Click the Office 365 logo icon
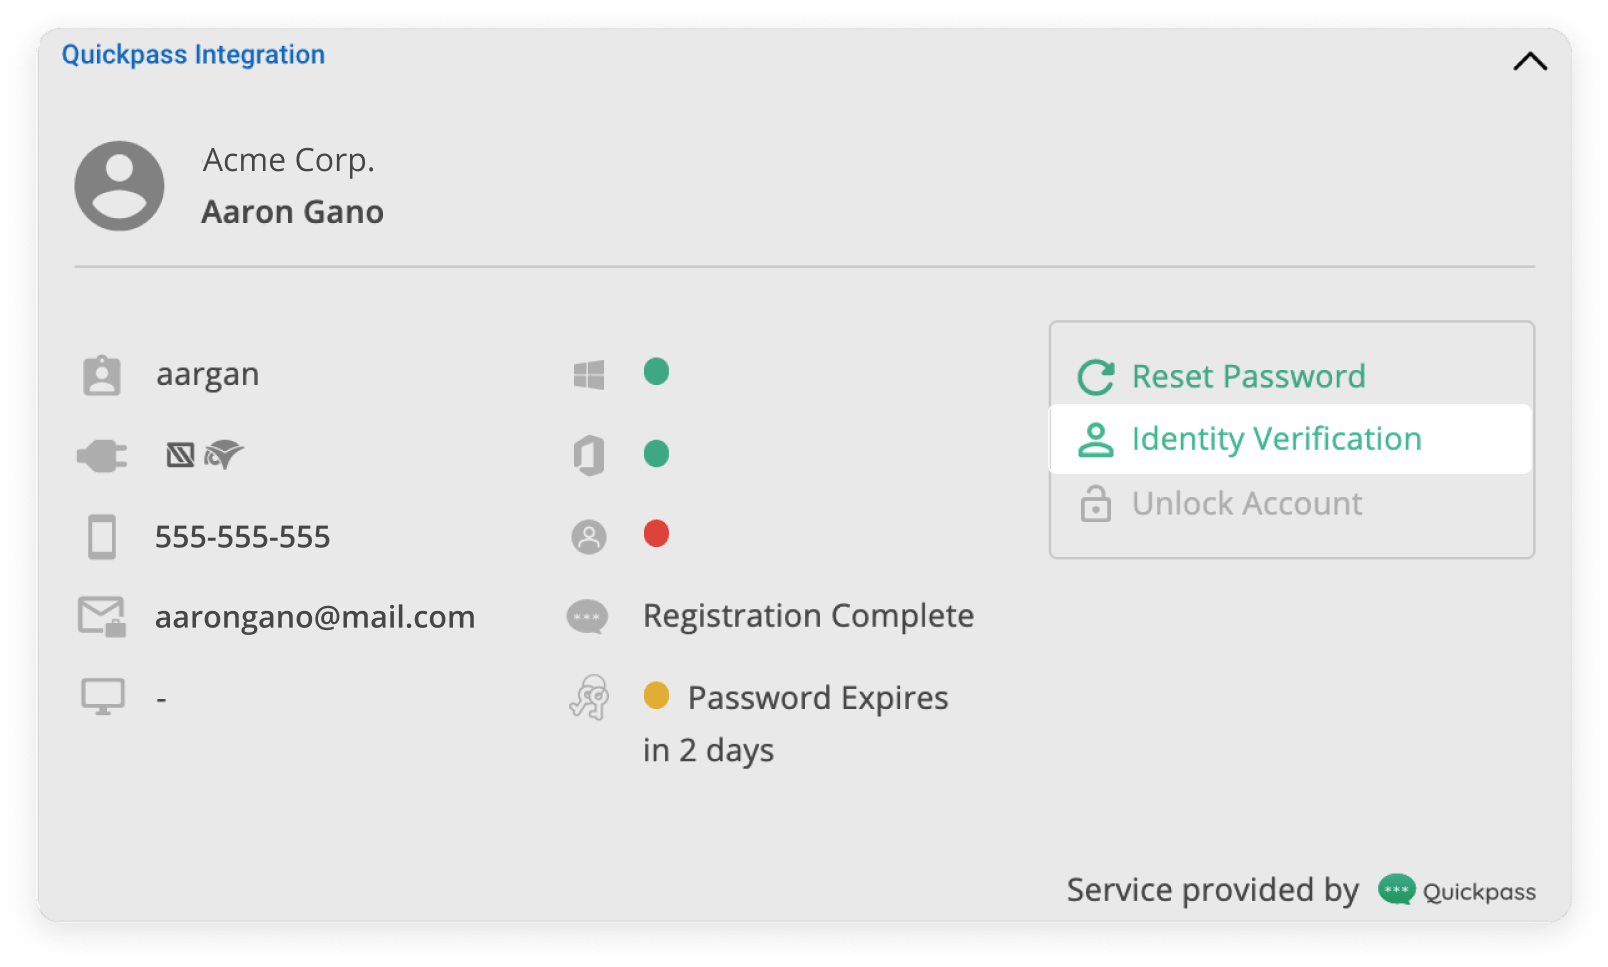 [589, 456]
